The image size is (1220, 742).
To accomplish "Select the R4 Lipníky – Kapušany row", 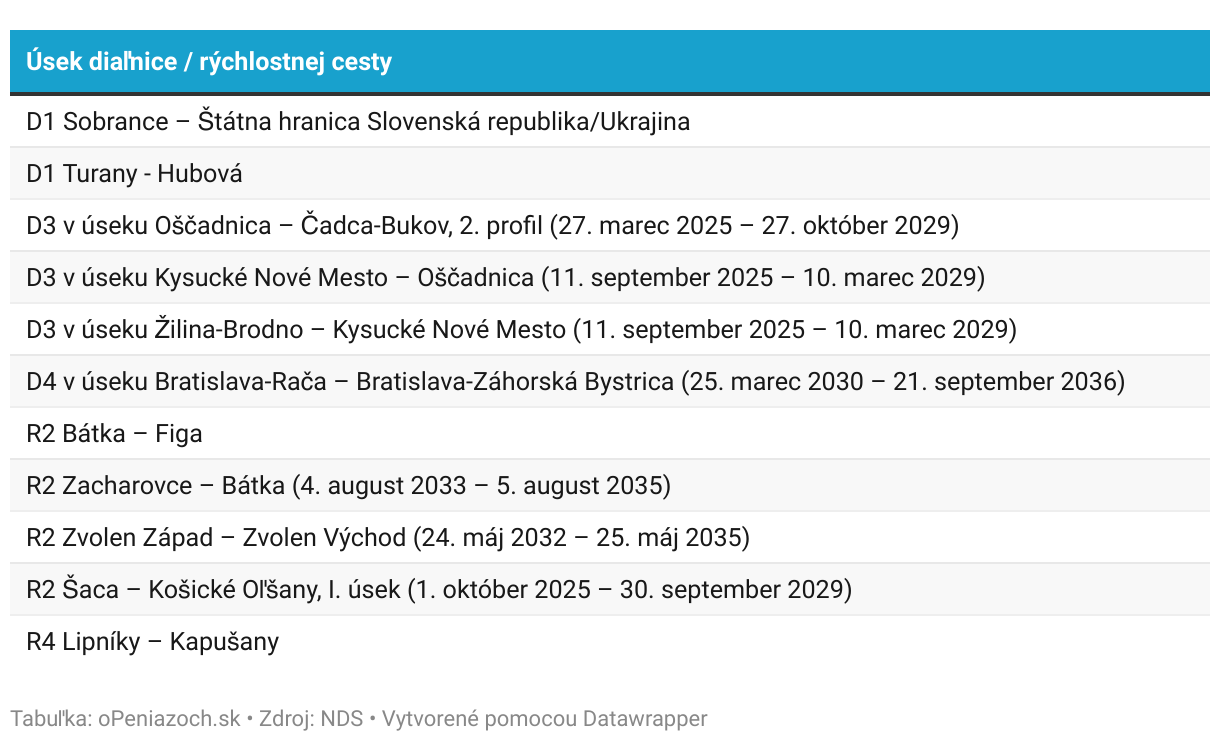I will 610,642.
